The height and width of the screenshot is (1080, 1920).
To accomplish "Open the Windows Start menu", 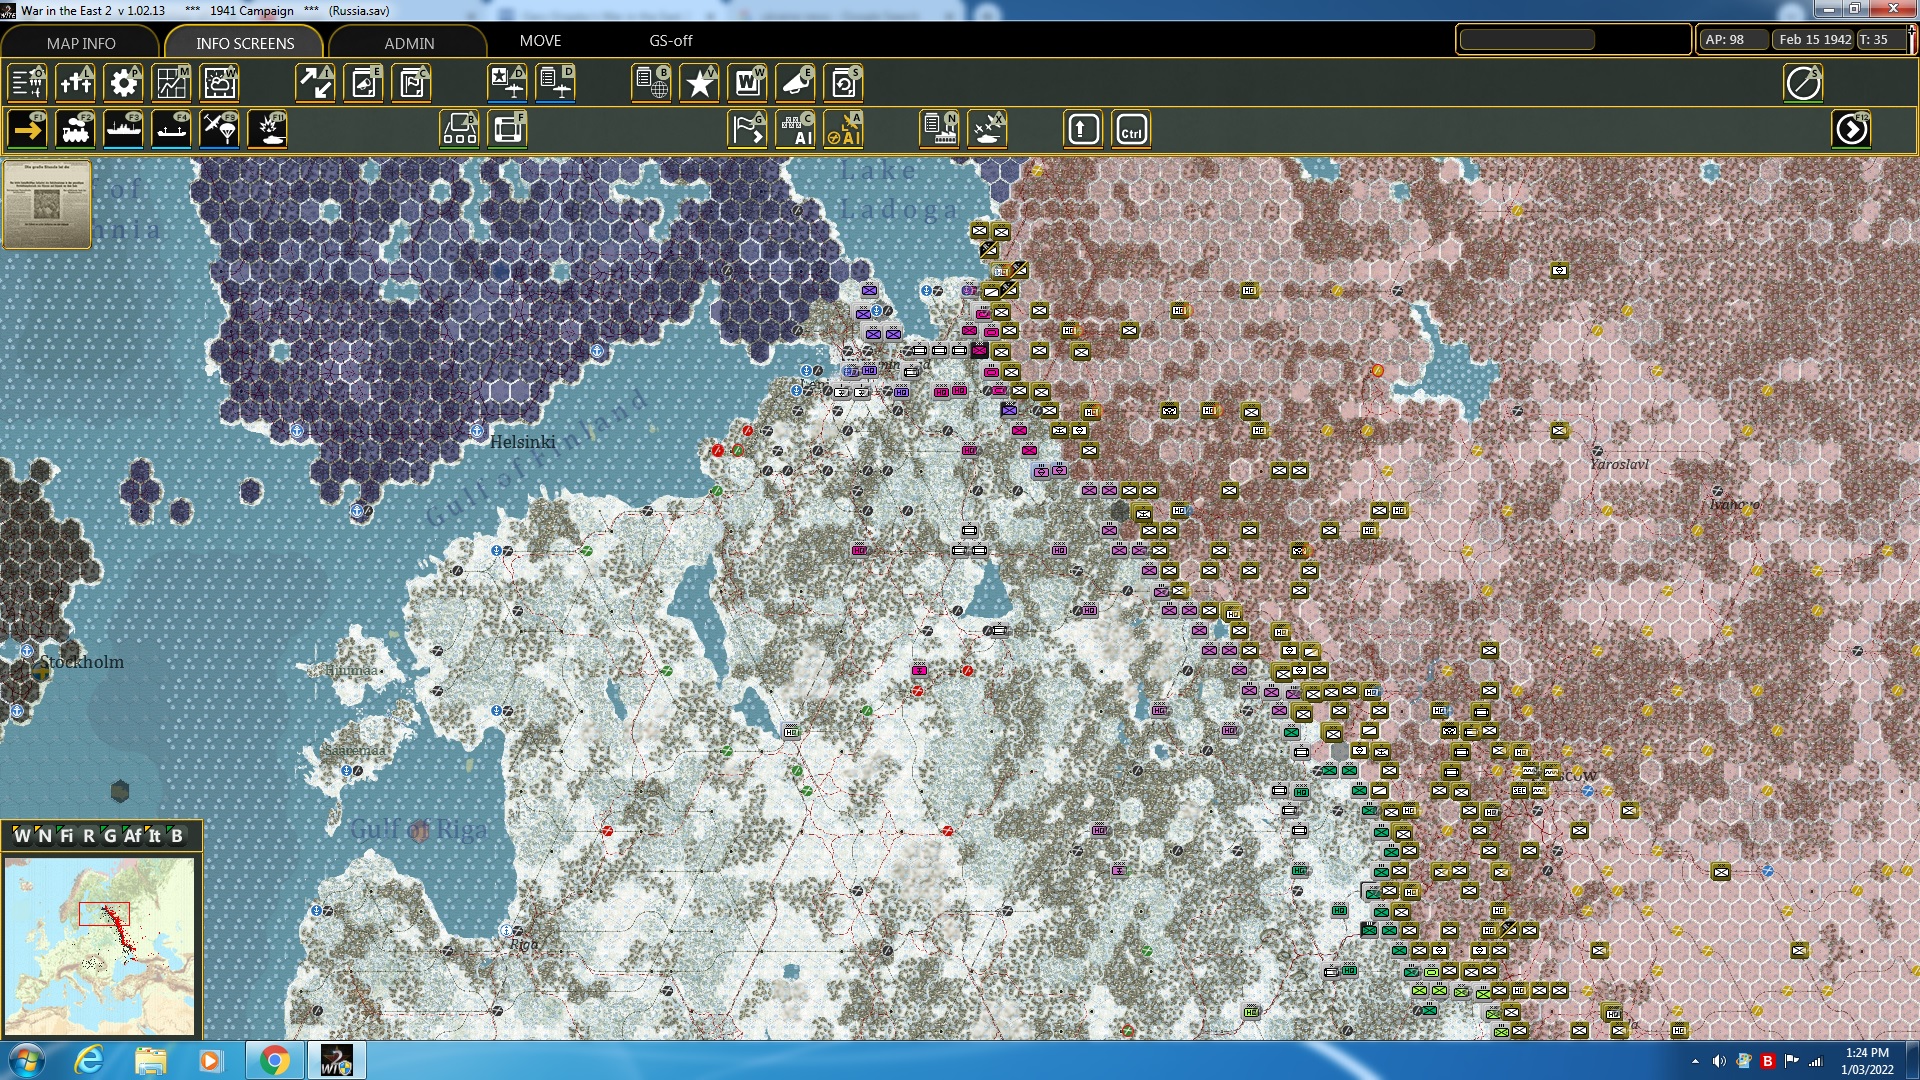I will (27, 1060).
